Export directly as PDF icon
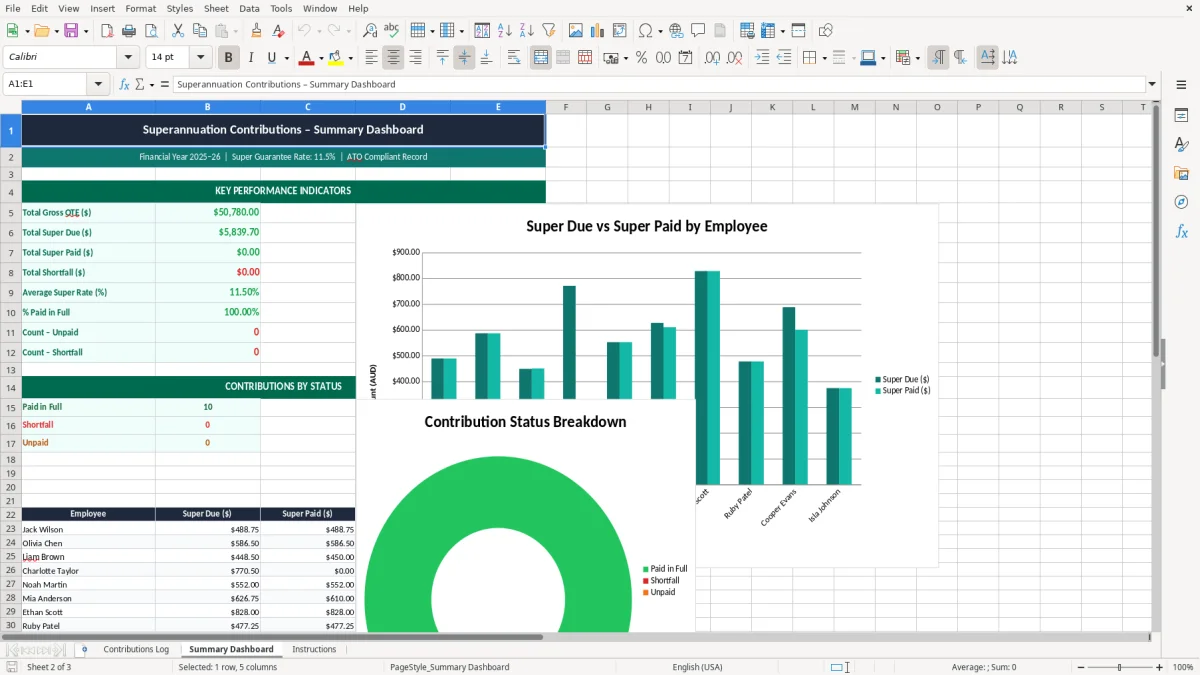 pos(107,31)
